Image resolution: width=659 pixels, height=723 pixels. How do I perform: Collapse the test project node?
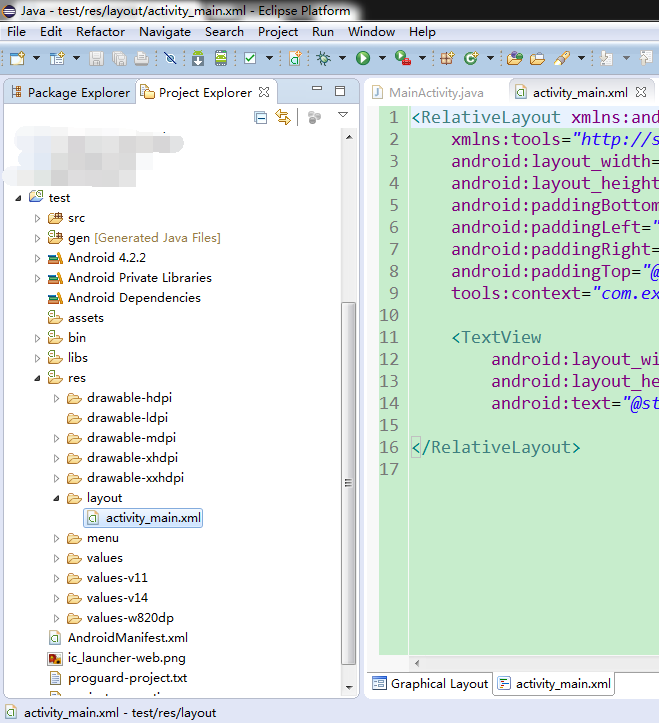pos(18,198)
